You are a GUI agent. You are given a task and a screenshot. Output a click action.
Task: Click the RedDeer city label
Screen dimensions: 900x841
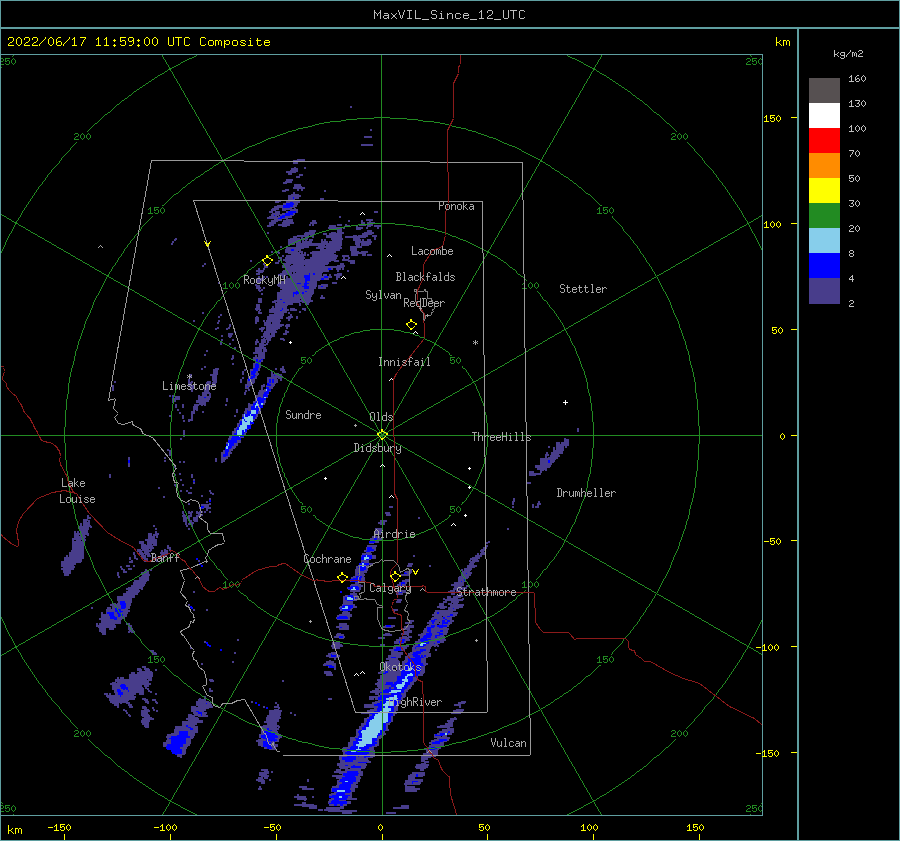pos(424,303)
